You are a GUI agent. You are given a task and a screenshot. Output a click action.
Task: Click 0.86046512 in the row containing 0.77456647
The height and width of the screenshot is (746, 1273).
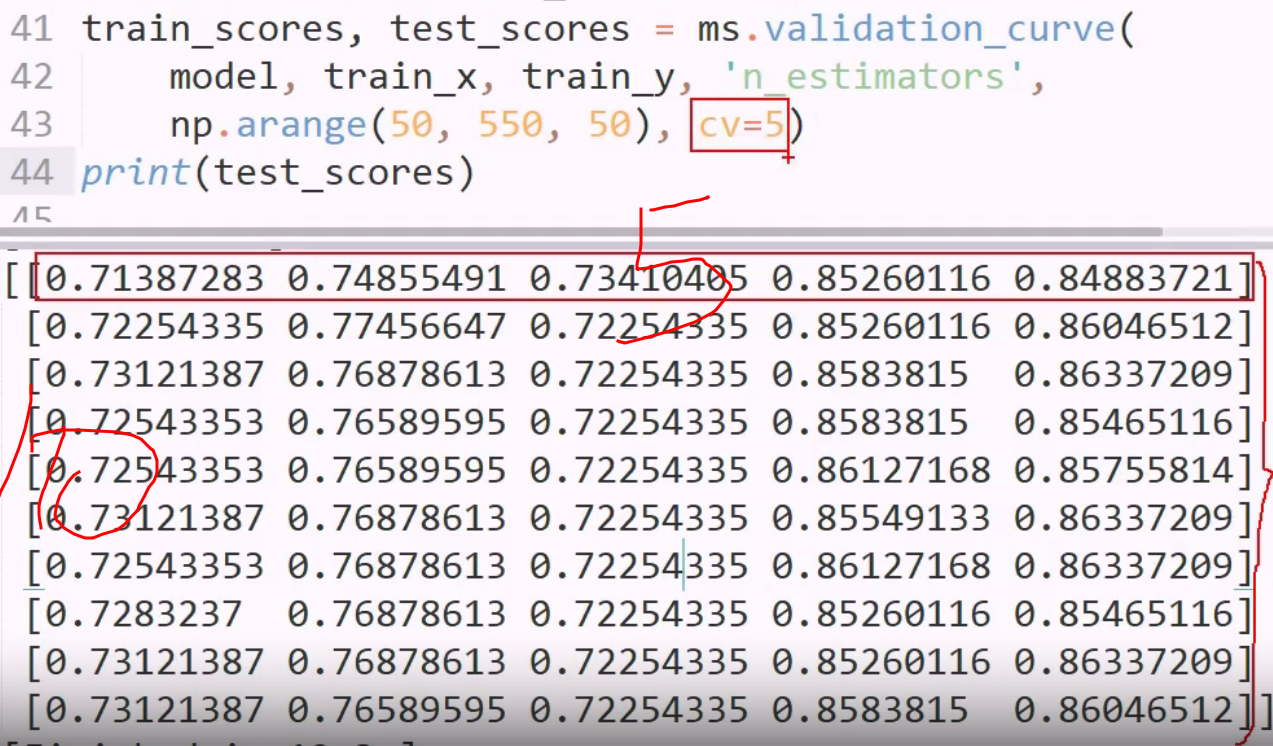tap(1123, 325)
